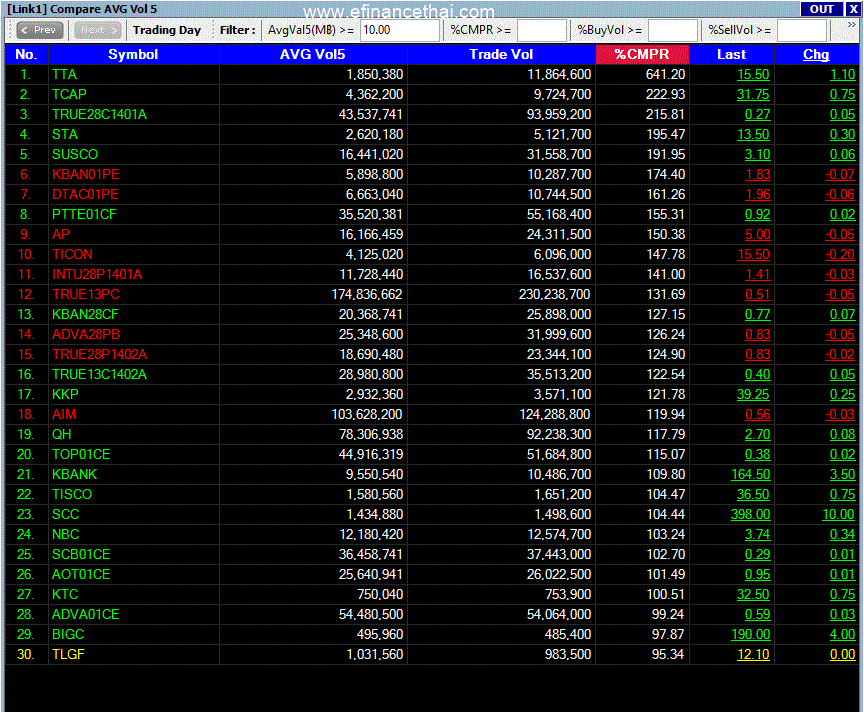Select the TTA symbol row

(x=432, y=74)
